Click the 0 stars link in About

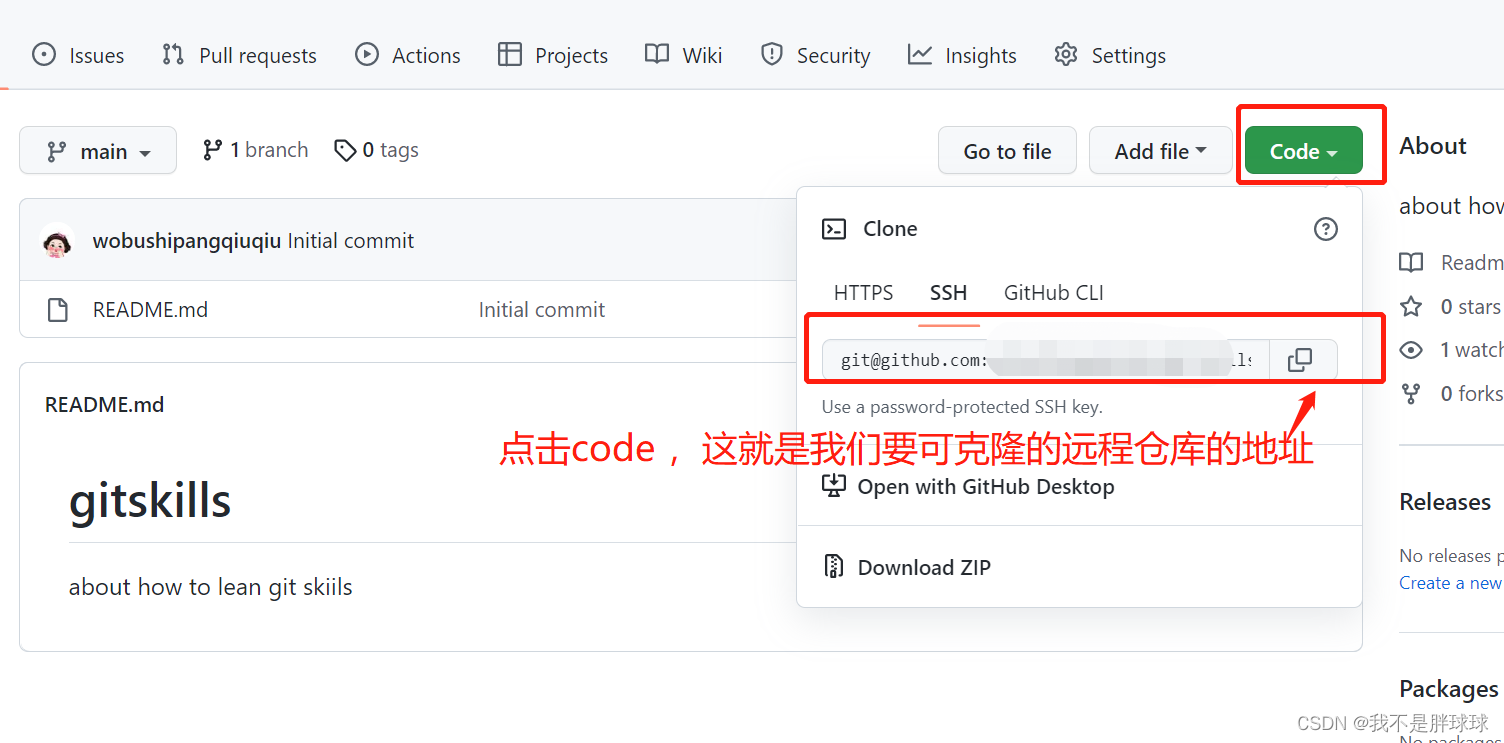coord(1470,307)
